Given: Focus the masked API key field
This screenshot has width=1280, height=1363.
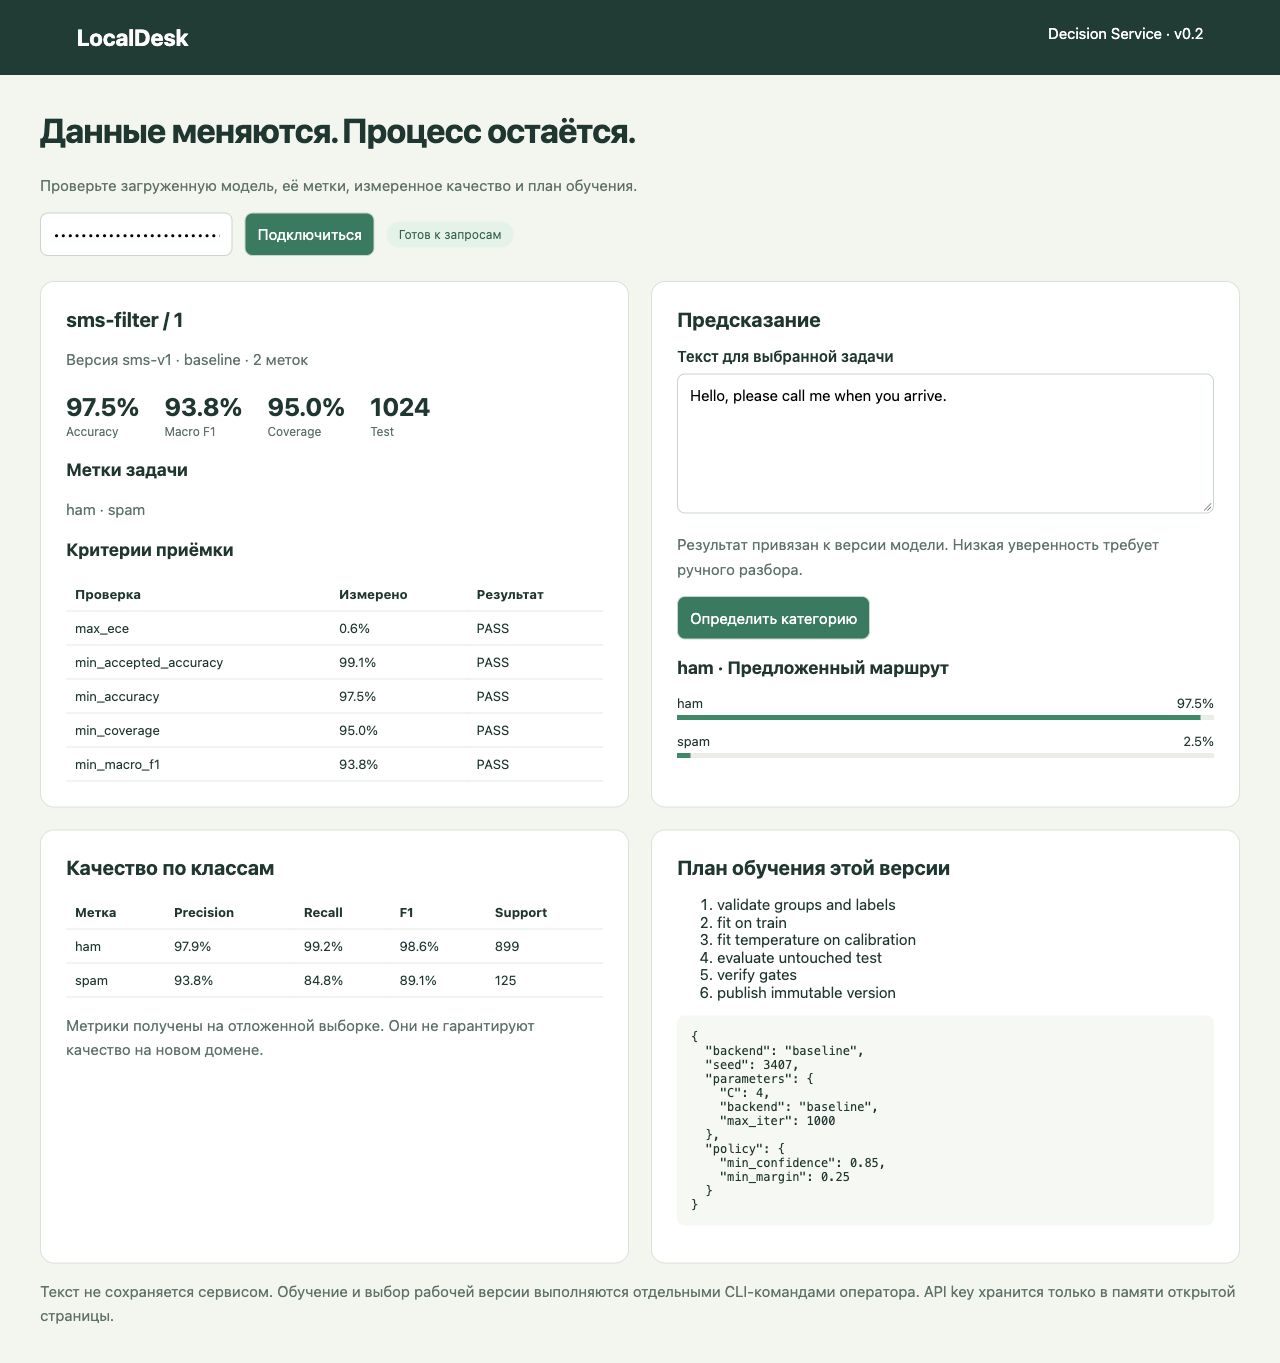Looking at the screenshot, I should 136,234.
